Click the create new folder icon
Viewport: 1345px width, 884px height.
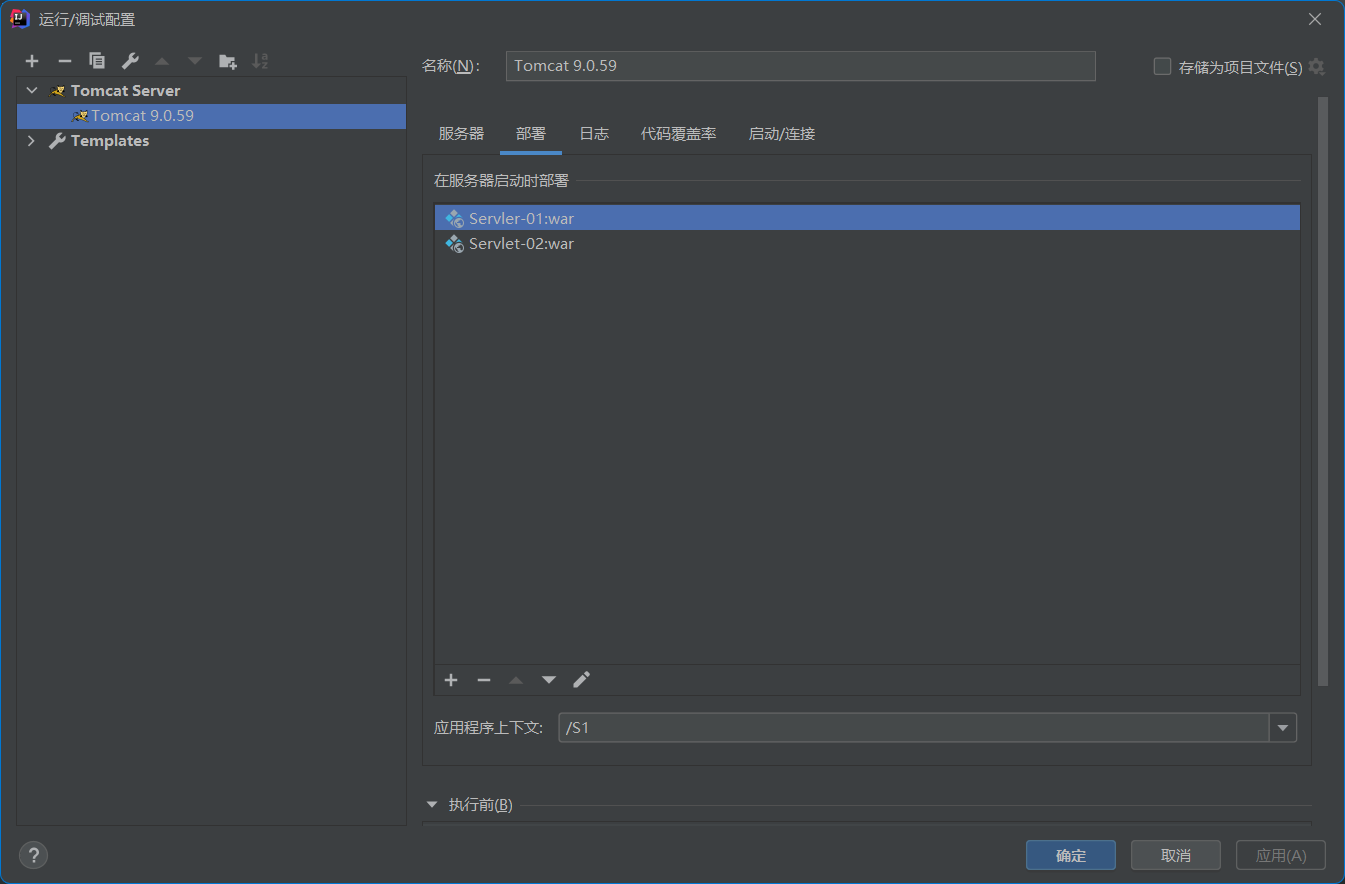228,61
